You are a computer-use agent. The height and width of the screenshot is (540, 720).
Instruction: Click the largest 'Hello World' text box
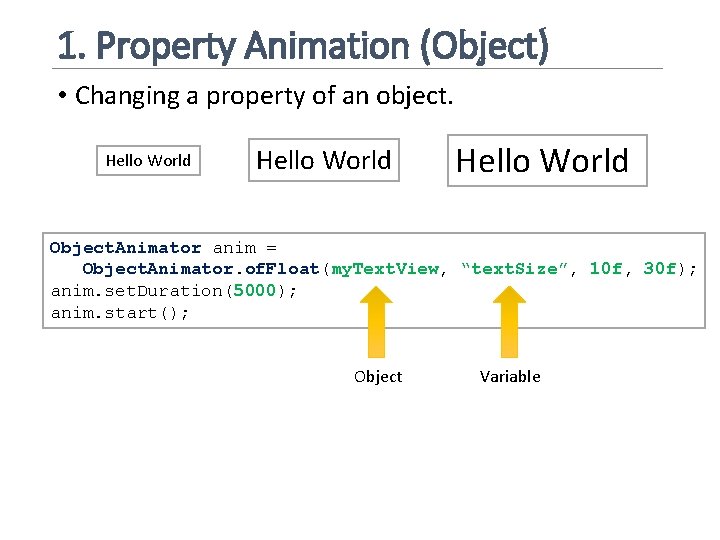[547, 160]
